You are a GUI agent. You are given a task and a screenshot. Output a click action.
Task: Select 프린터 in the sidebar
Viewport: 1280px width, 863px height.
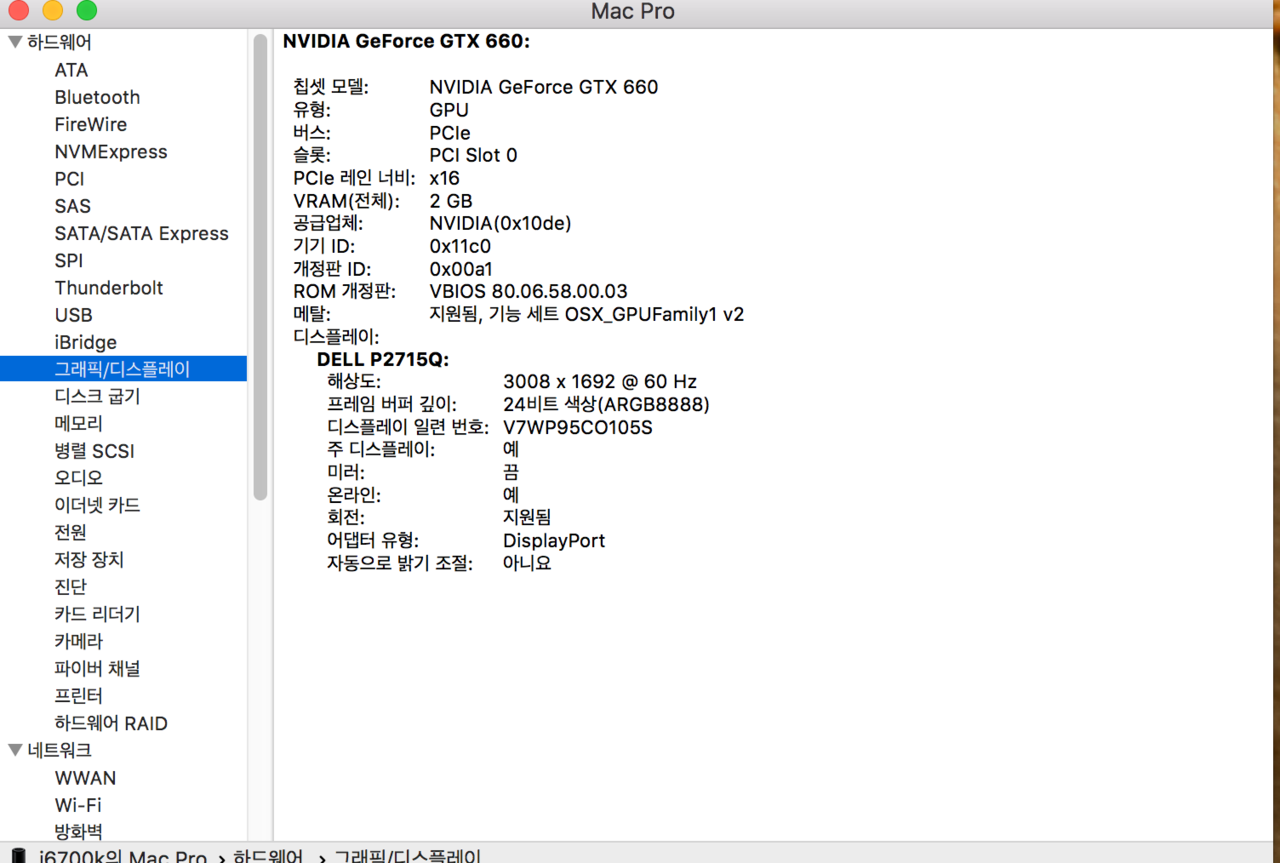pos(79,695)
